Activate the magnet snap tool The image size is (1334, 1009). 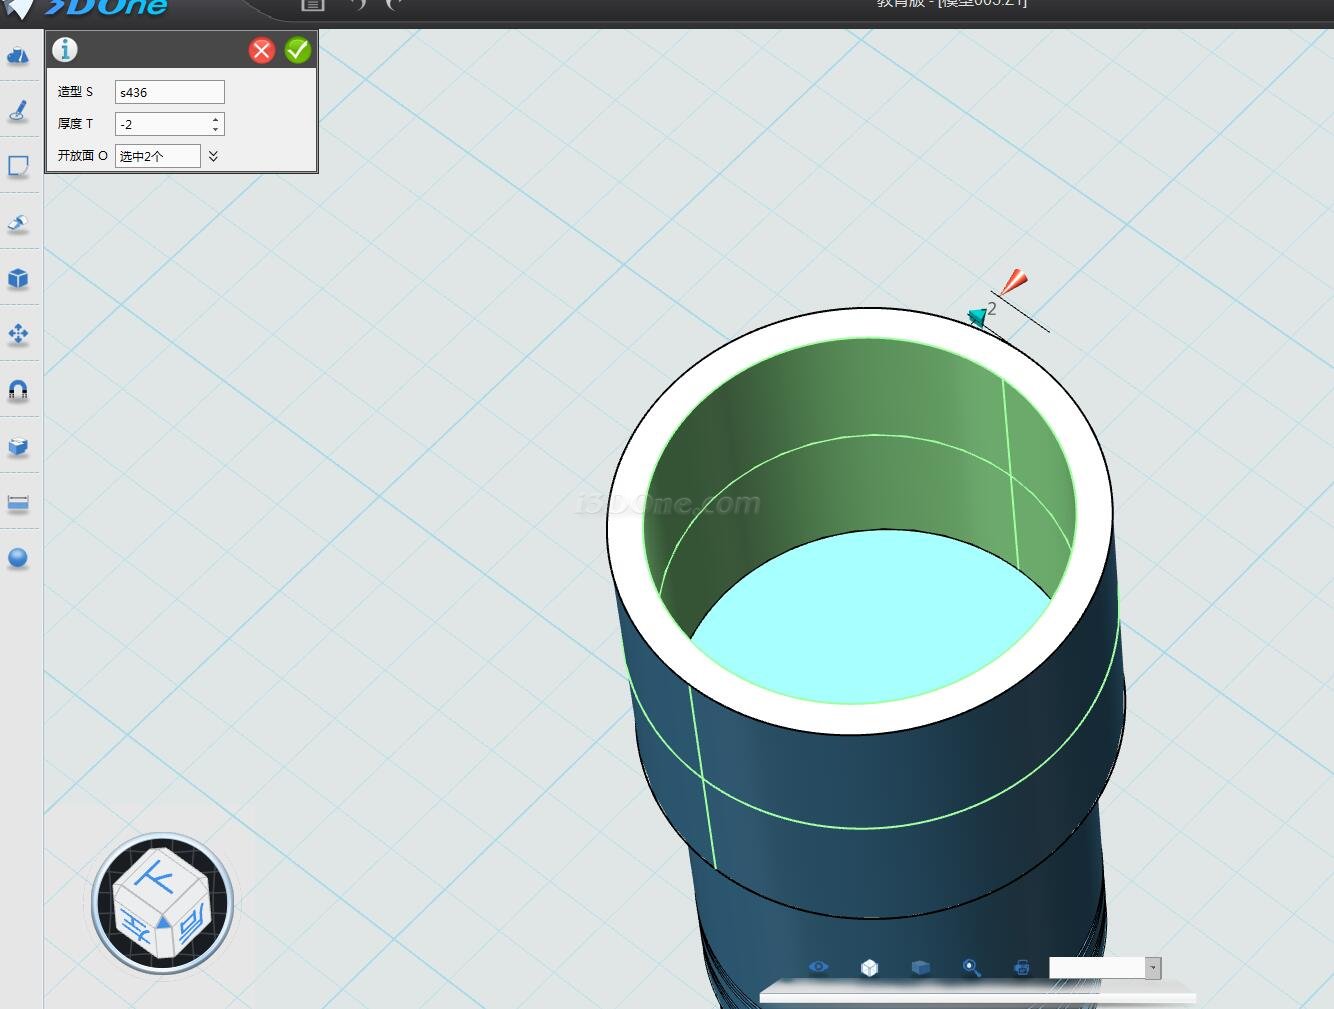(18, 390)
